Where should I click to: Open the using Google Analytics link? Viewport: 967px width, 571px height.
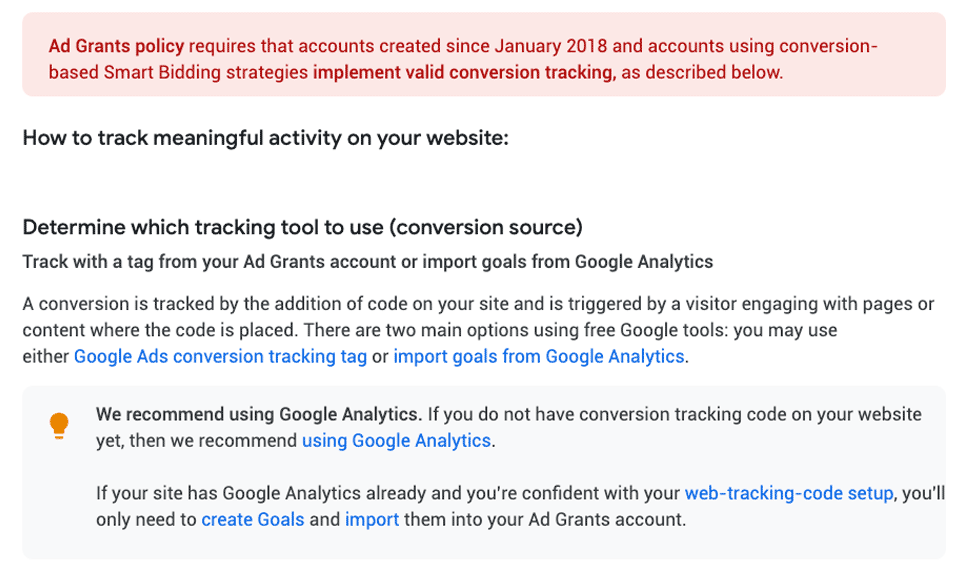click(396, 441)
